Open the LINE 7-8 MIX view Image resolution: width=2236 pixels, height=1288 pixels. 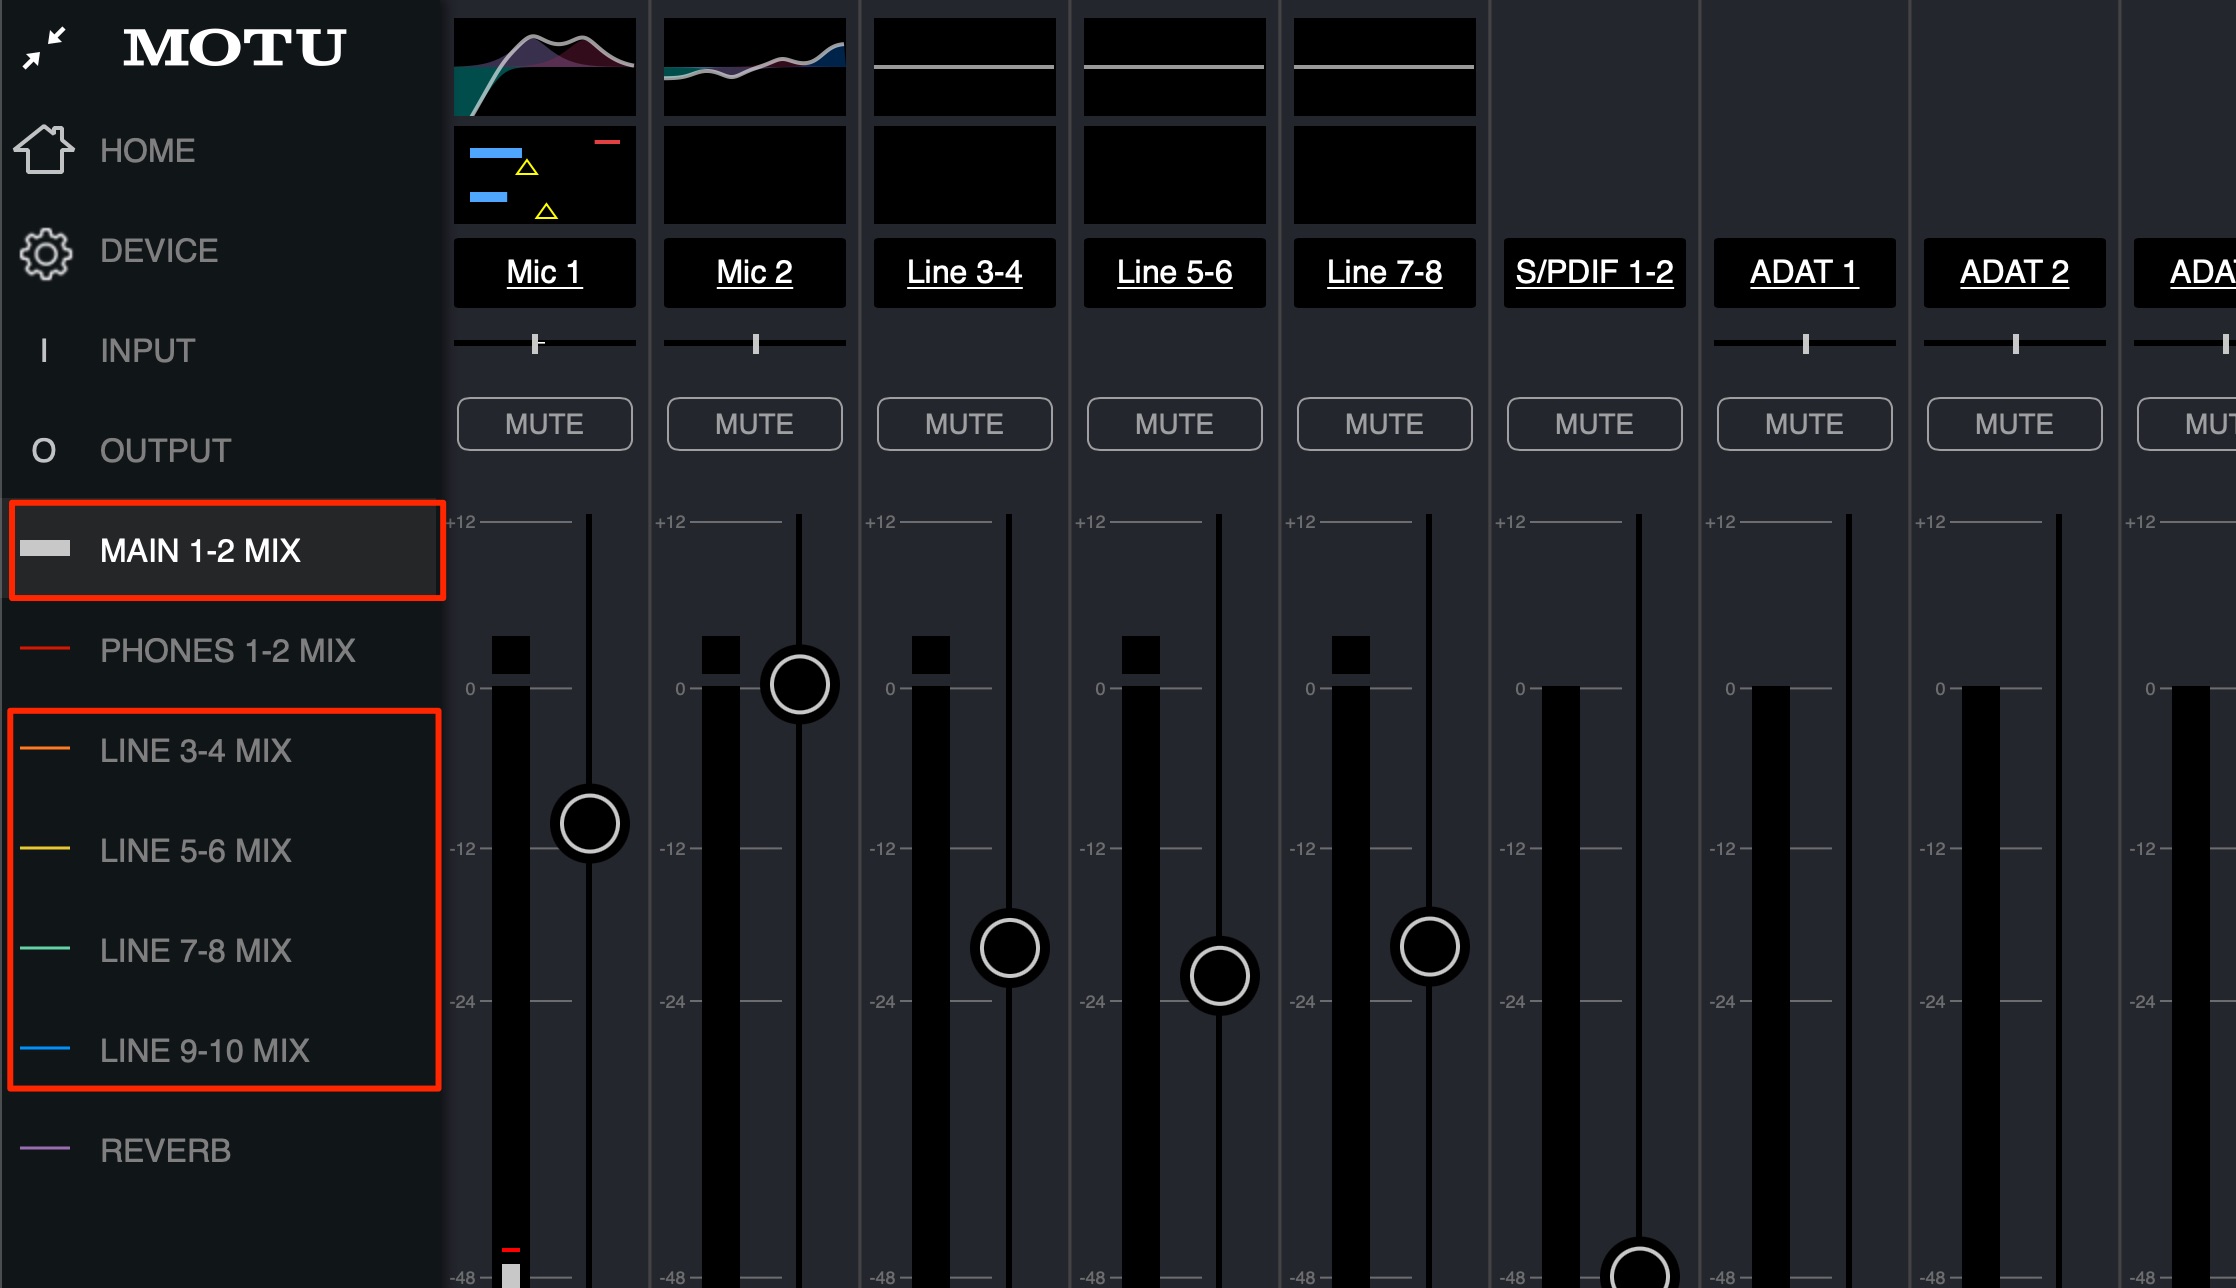[x=221, y=951]
